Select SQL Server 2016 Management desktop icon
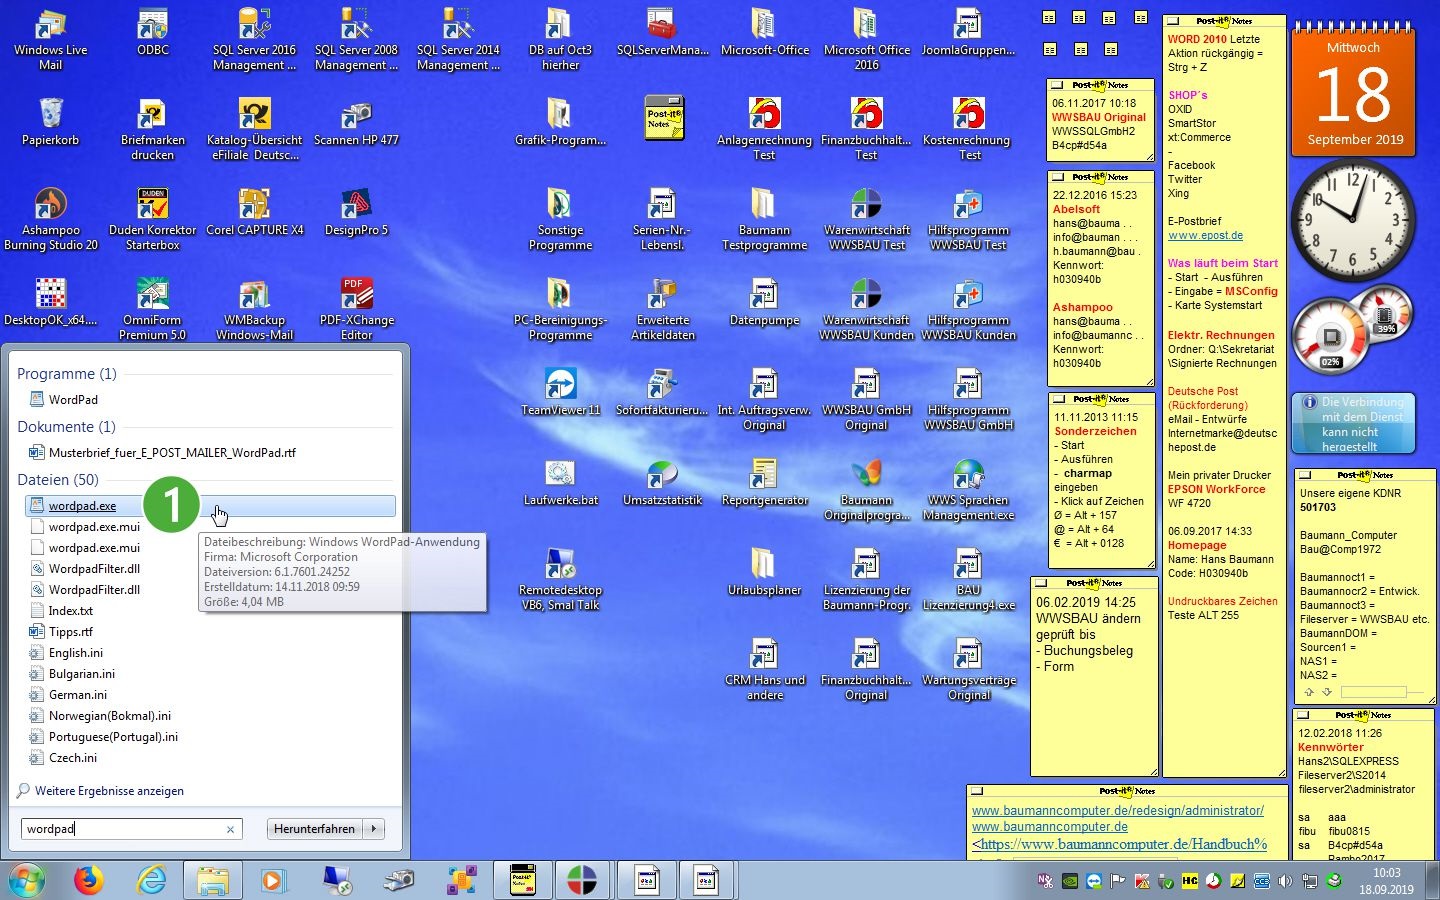The image size is (1440, 900). click(254, 40)
